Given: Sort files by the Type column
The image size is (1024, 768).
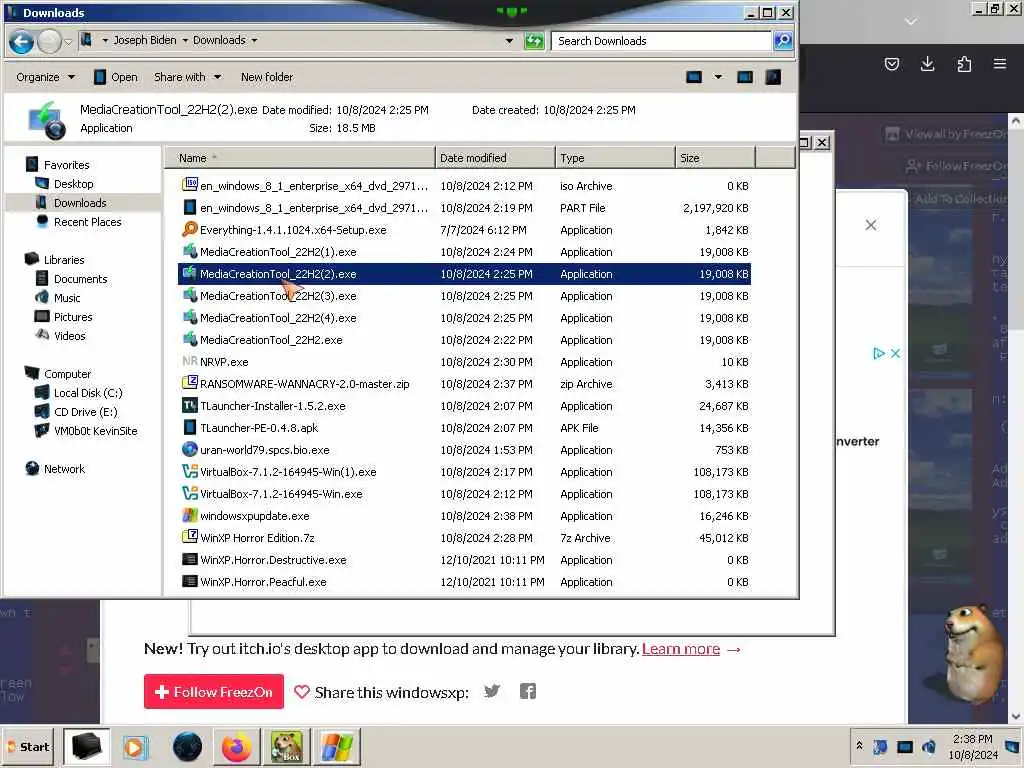Looking at the screenshot, I should coord(615,158).
